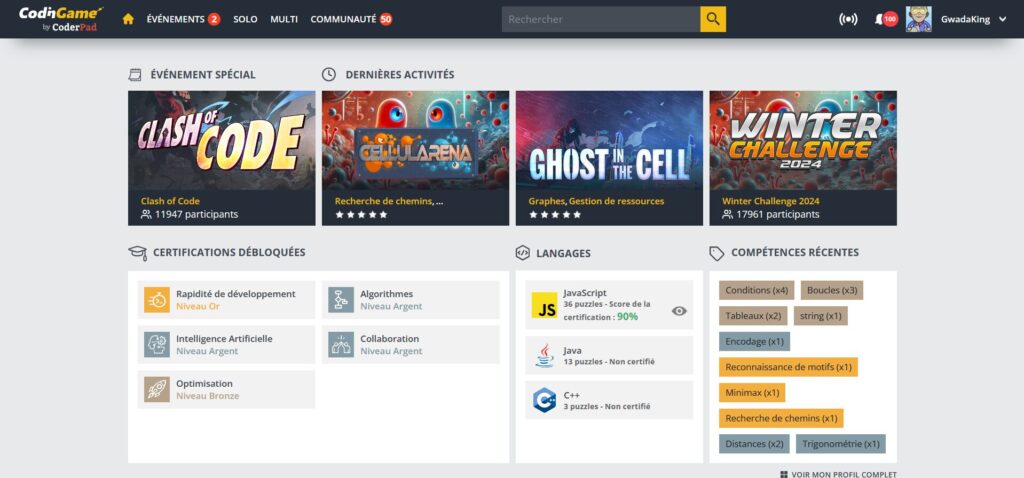Select Reconnaissance de motifs (x1) tag

pos(788,367)
